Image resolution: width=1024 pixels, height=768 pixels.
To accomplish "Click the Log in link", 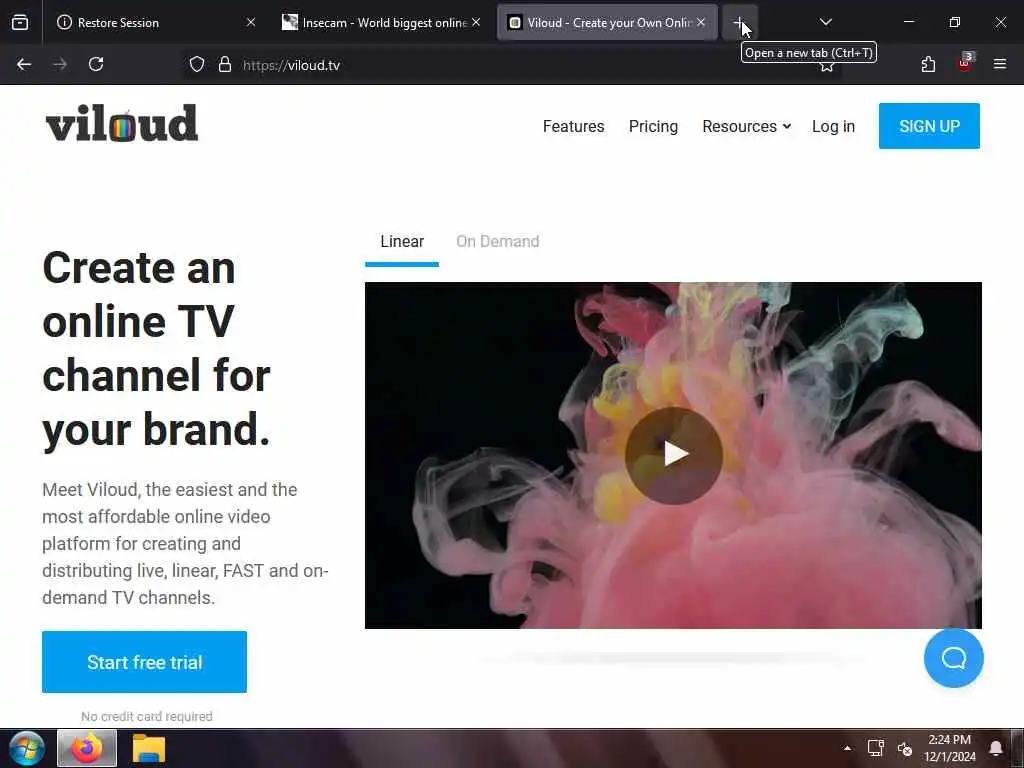I will coord(833,126).
